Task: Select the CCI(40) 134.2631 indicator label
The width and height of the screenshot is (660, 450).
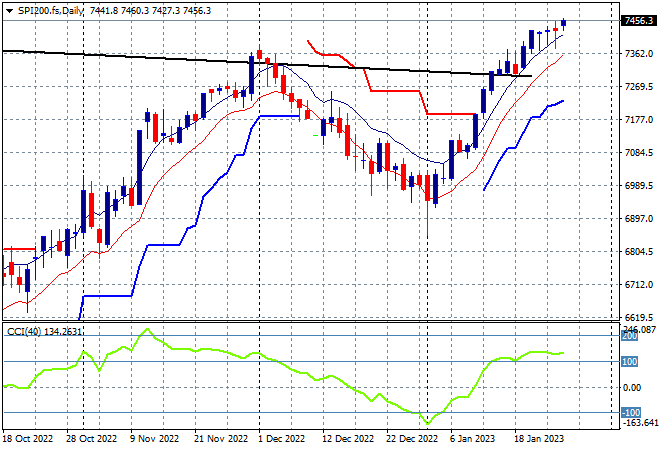Action: tap(44, 332)
